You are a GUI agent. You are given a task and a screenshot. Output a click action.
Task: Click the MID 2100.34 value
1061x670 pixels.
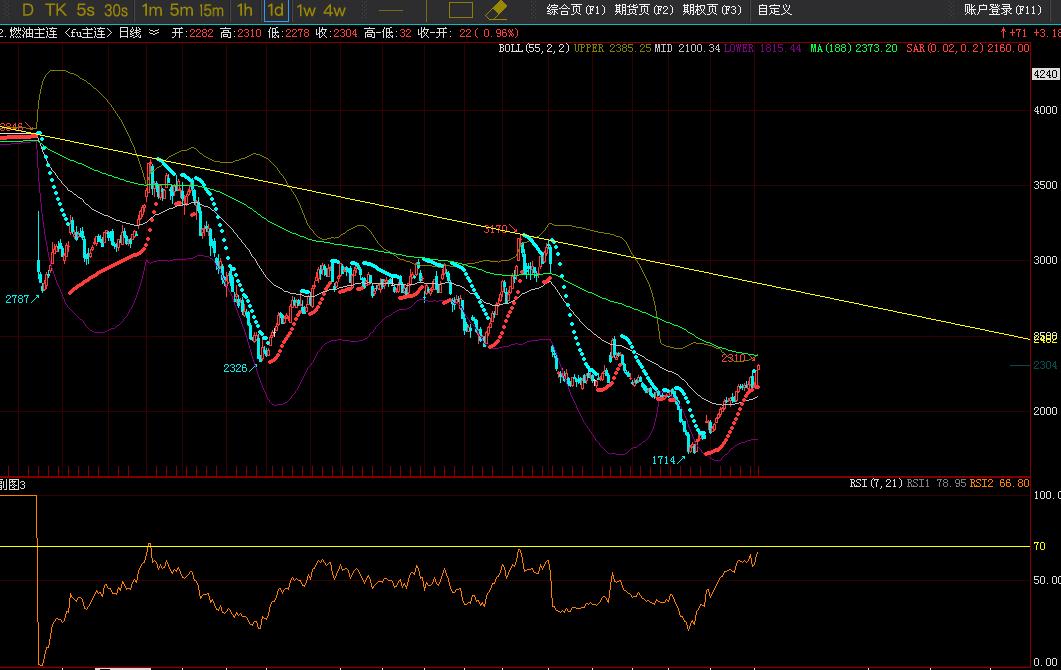[x=687, y=48]
